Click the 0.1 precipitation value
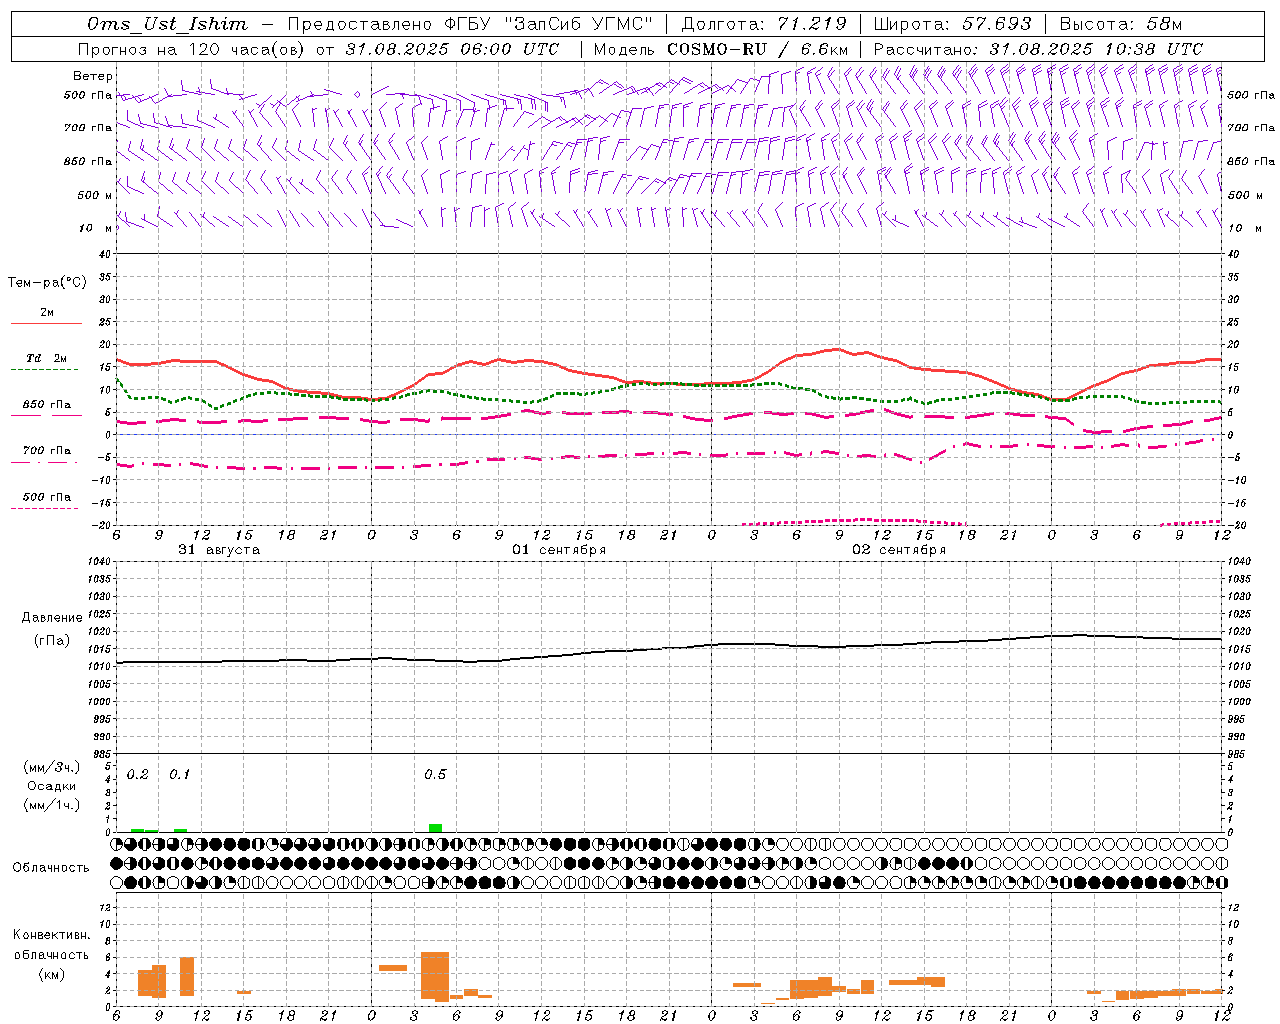The image size is (1280, 1024). pos(180,775)
